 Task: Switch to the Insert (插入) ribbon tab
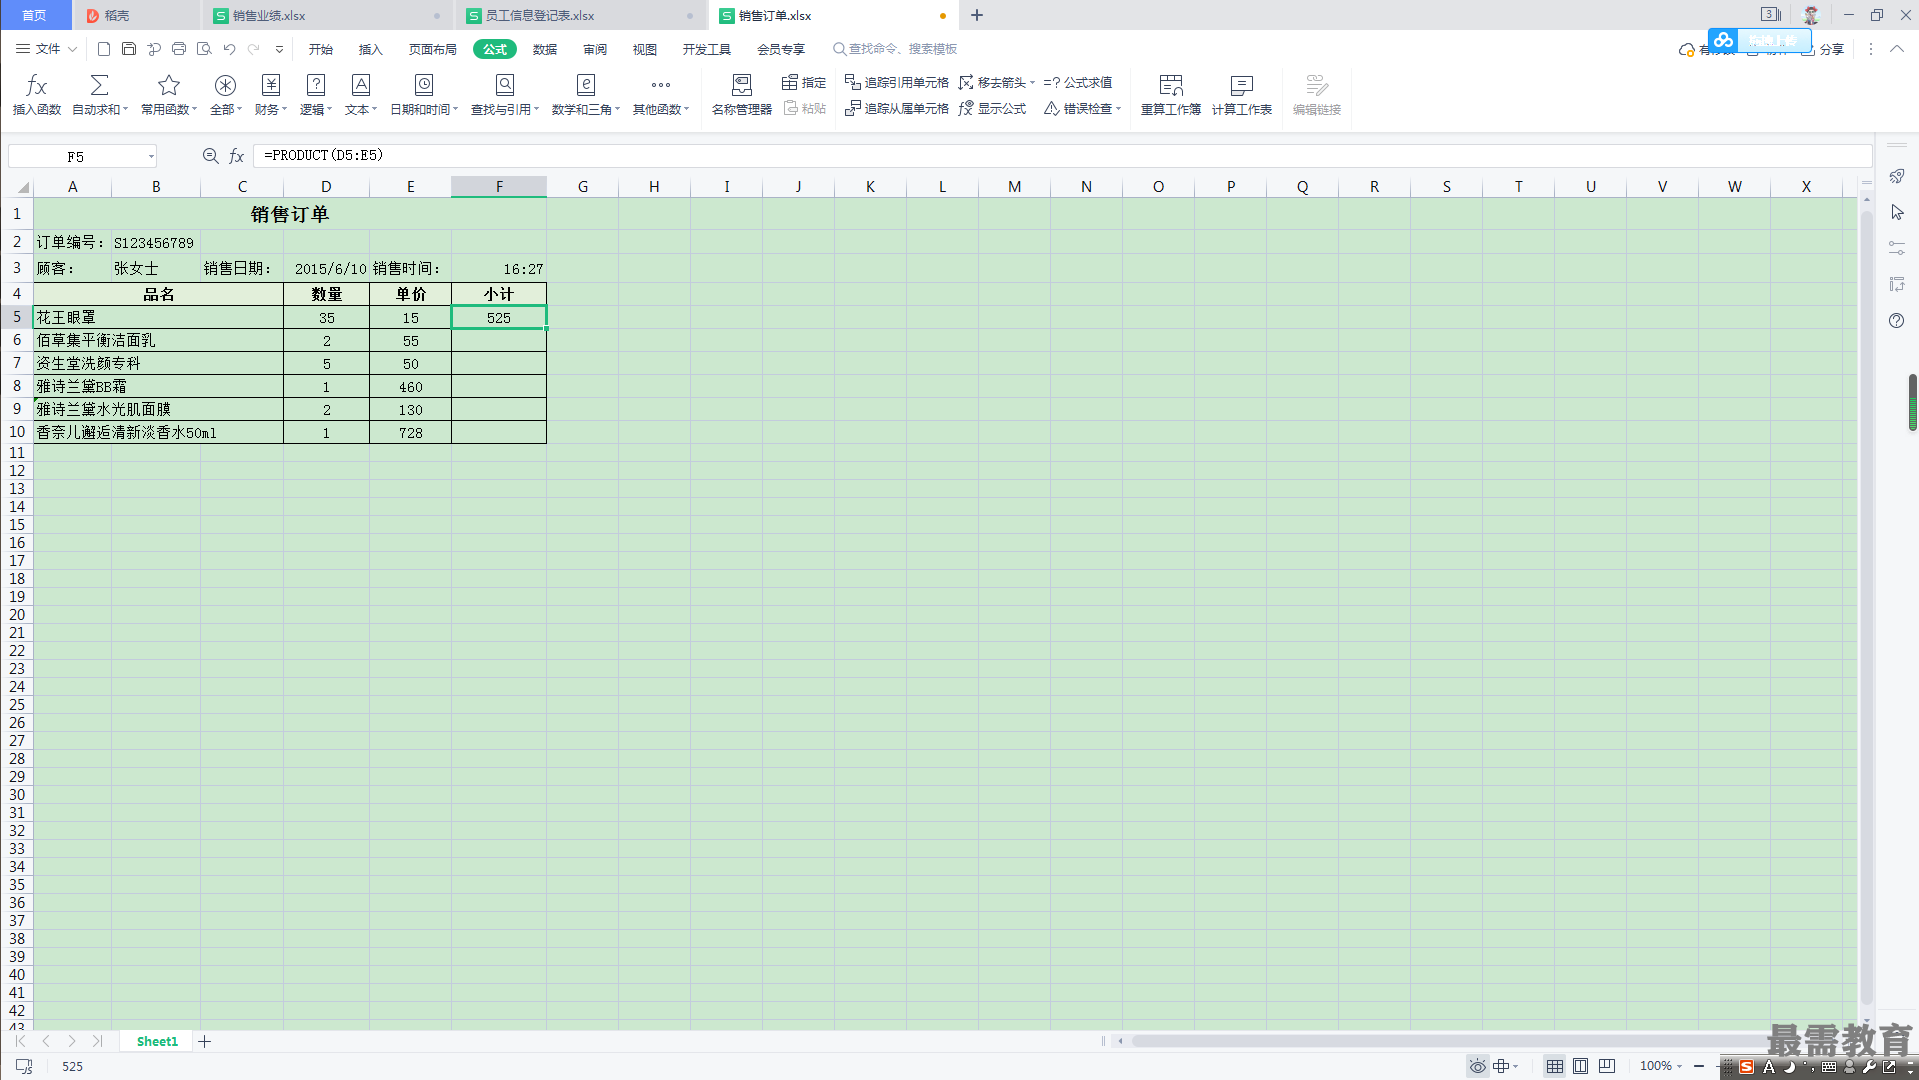370,49
